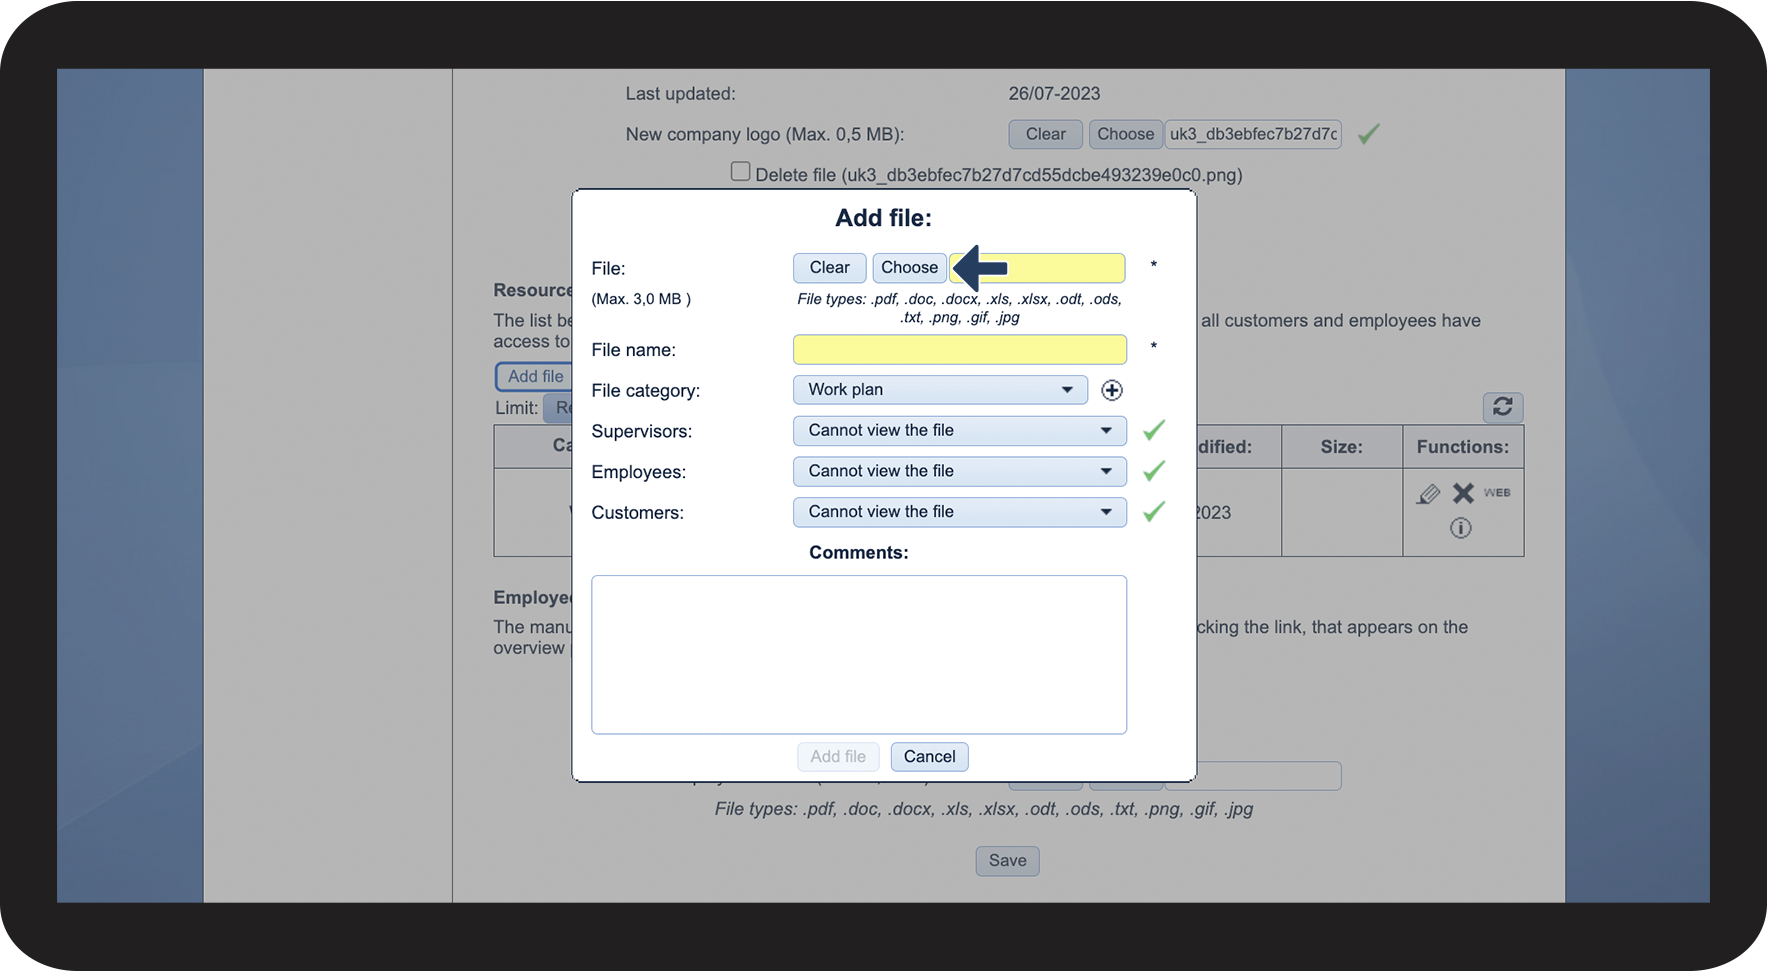Click Choose for the new company logo

coord(1125,134)
